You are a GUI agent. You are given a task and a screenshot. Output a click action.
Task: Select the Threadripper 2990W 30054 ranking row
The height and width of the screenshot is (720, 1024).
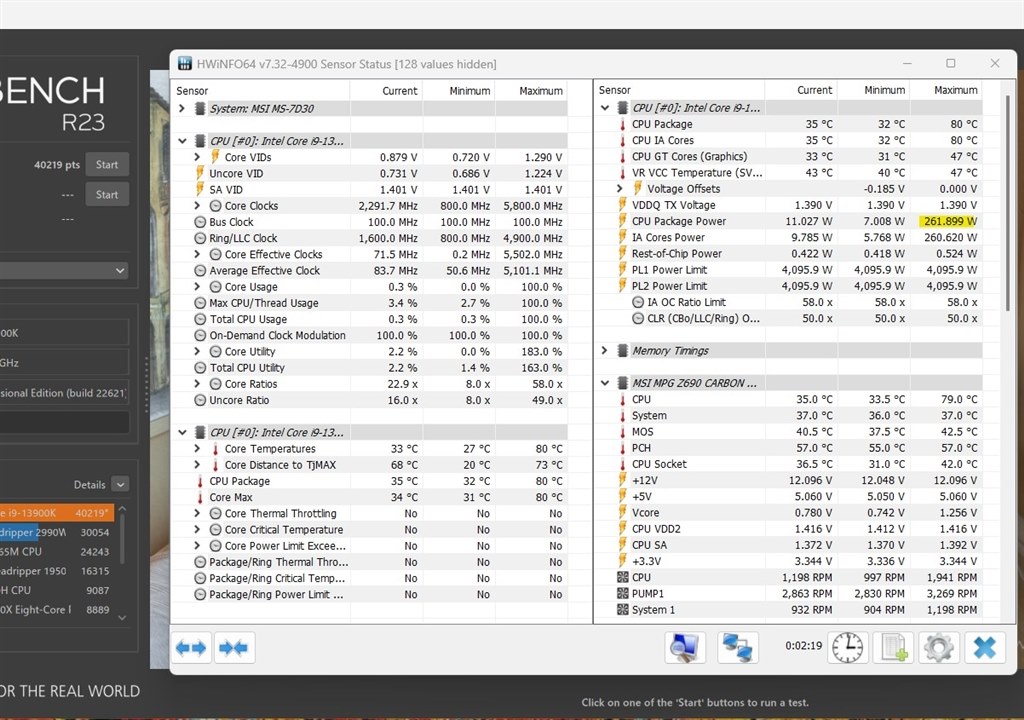click(x=57, y=532)
